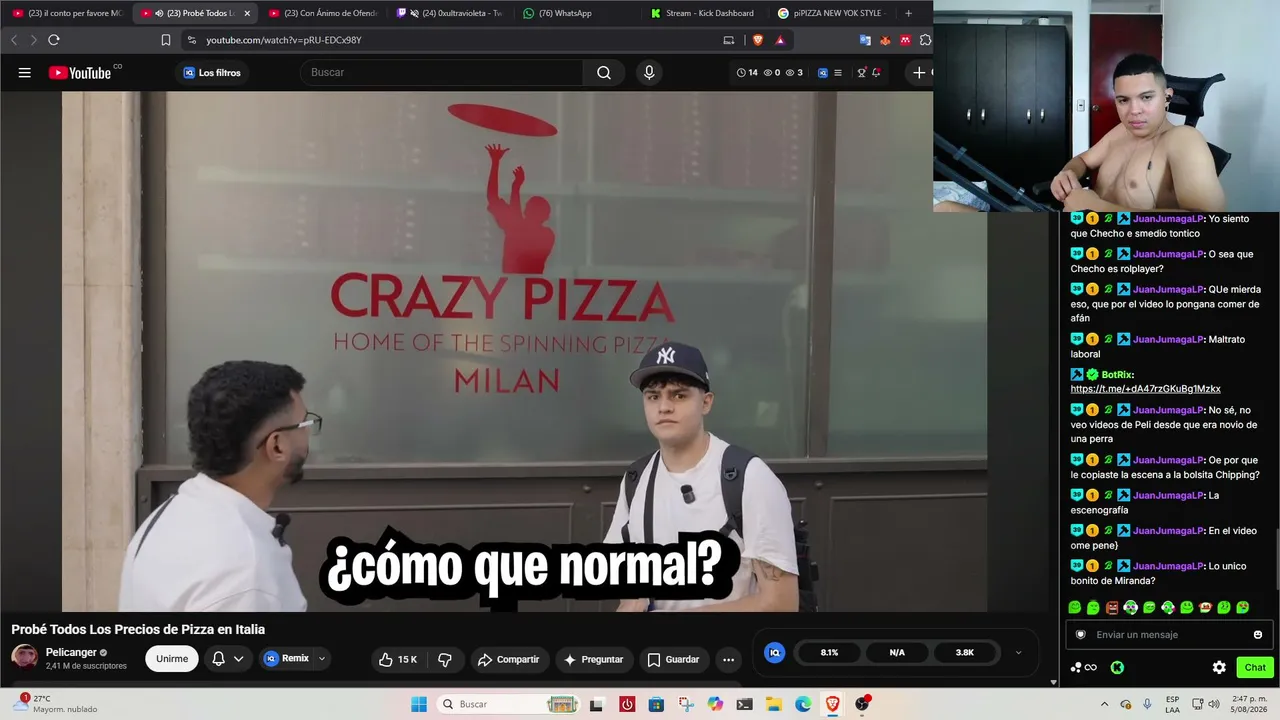1280x720 pixels.
Task: Start voice search with the microphone icon
Action: pyautogui.click(x=649, y=72)
